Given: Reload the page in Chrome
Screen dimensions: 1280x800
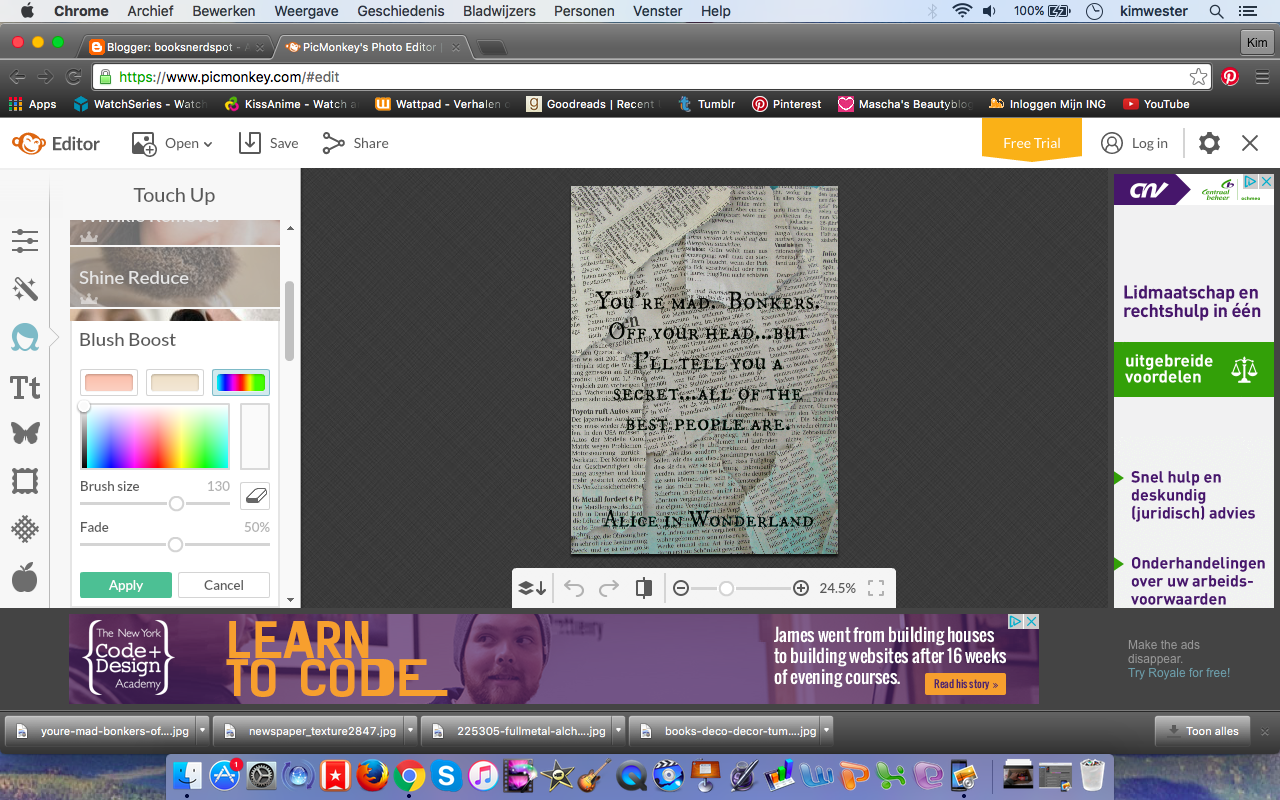Looking at the screenshot, I should 73,77.
